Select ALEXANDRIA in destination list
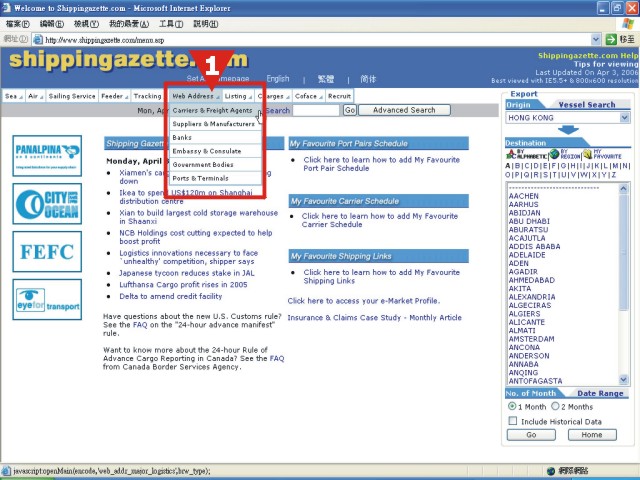 coord(532,297)
